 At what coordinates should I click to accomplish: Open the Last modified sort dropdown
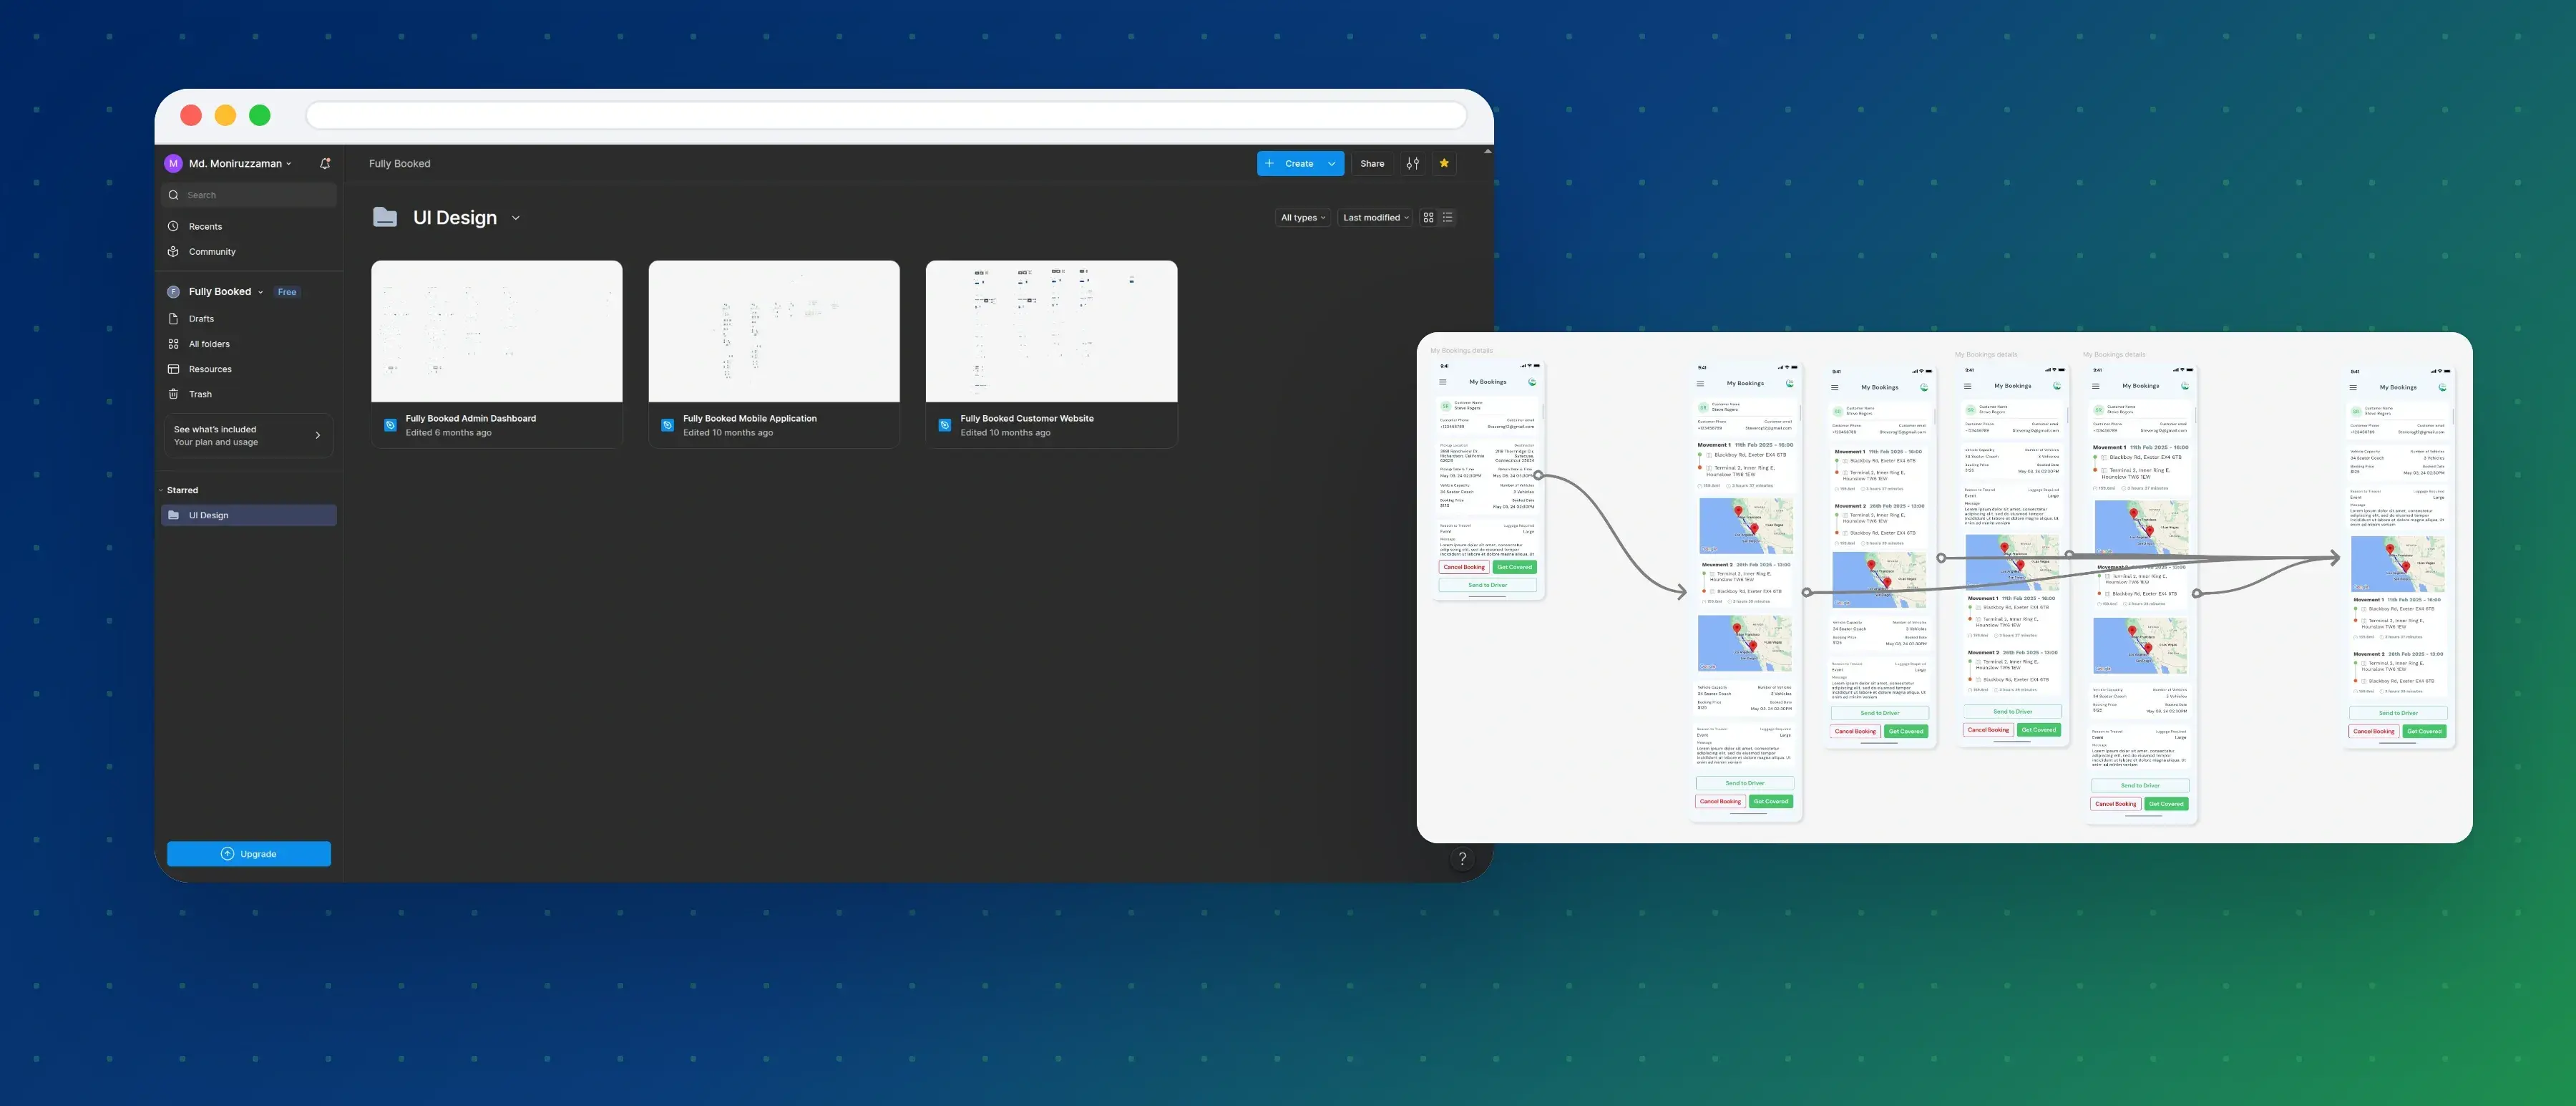[1376, 217]
